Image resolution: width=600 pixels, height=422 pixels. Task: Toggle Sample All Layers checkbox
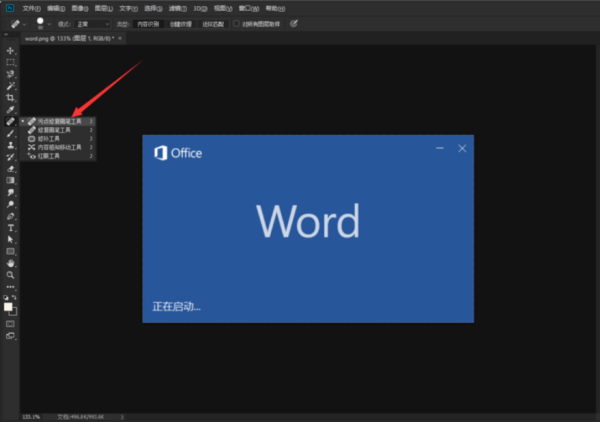click(x=236, y=24)
